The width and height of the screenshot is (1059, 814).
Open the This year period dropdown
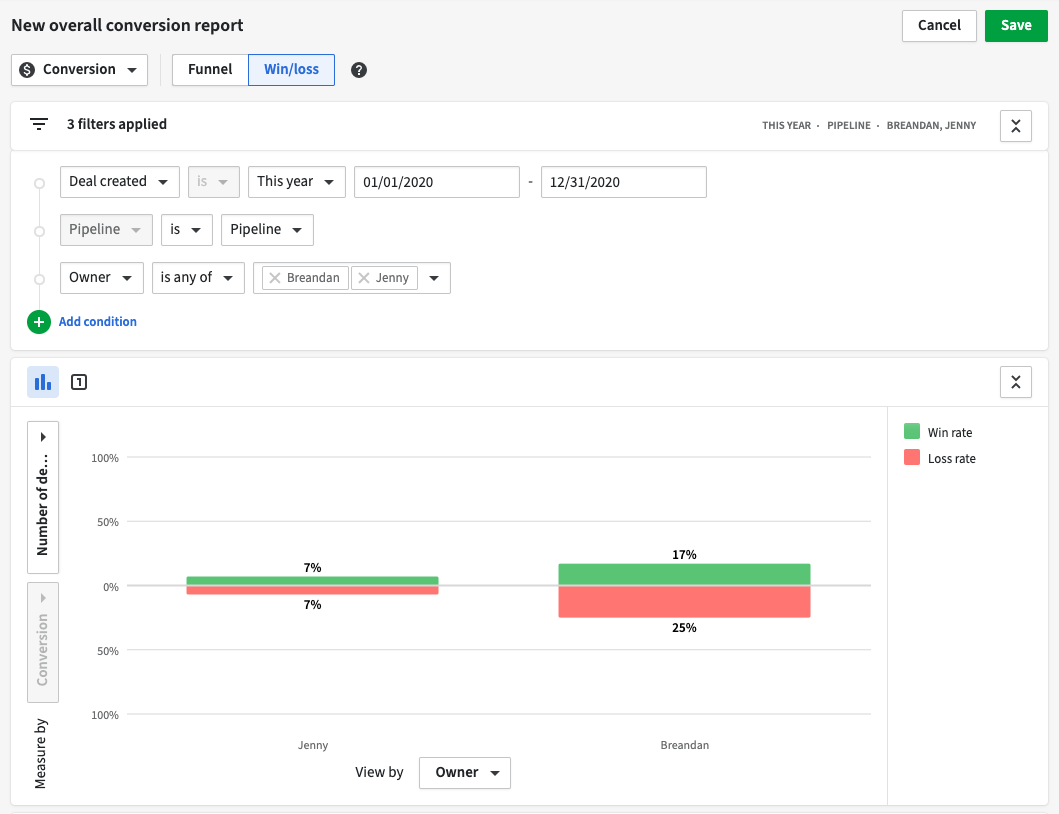click(296, 182)
